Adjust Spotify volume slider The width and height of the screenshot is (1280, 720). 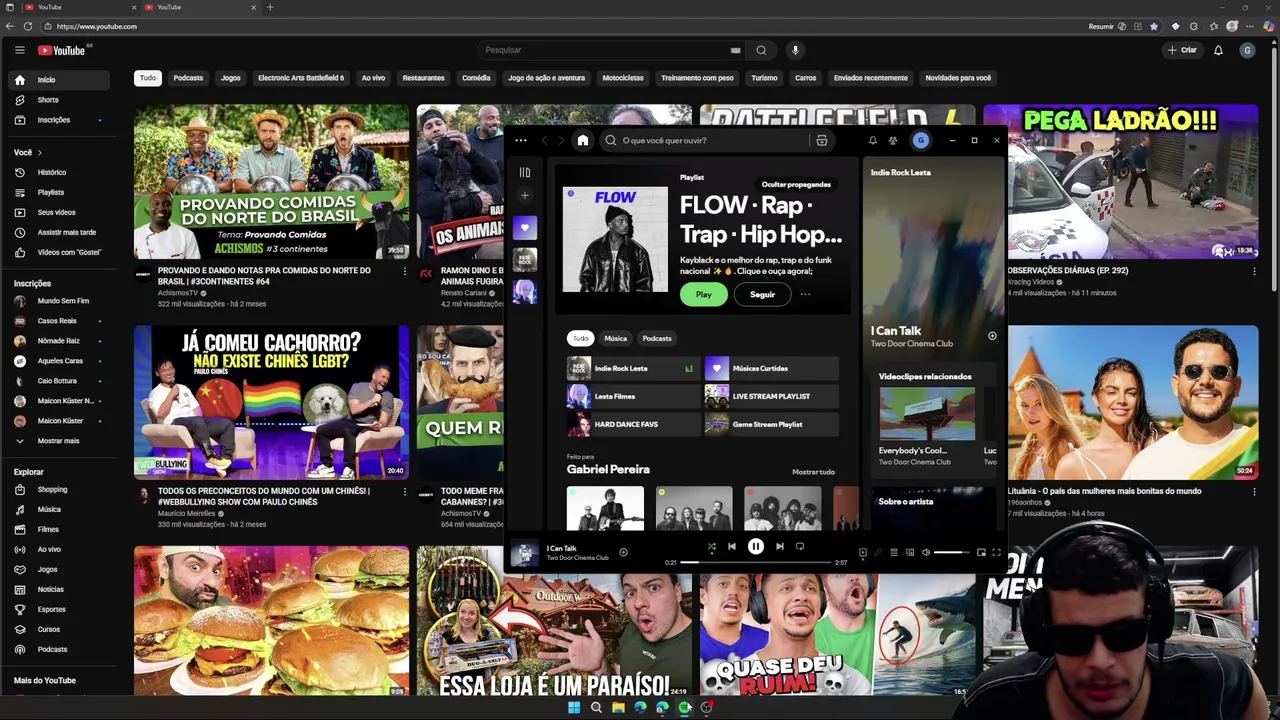point(951,552)
